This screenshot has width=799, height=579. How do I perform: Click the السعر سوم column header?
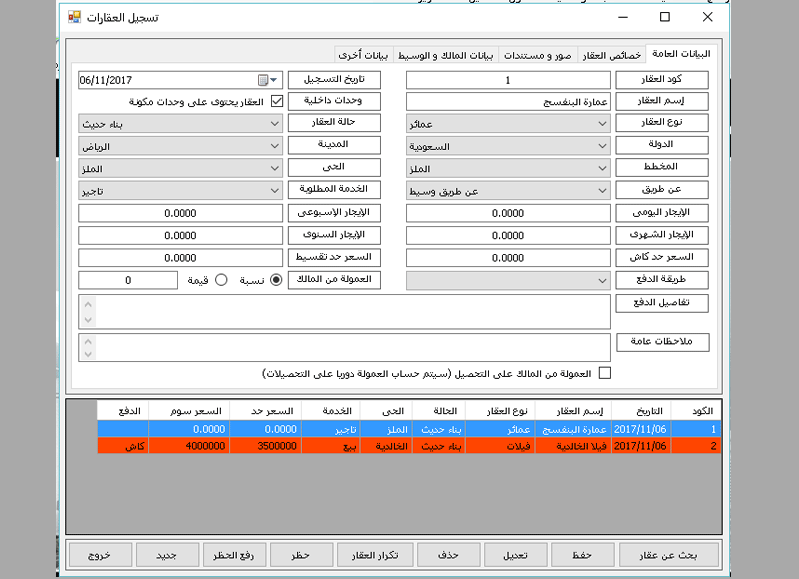click(189, 411)
